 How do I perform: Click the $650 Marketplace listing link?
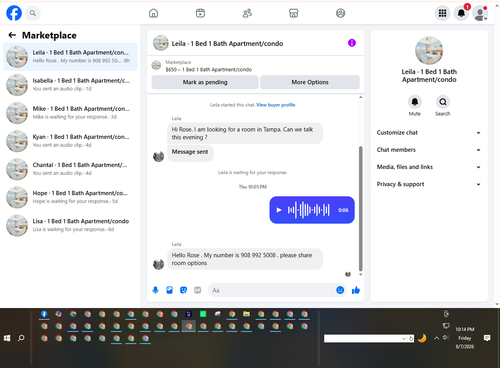tap(209, 70)
